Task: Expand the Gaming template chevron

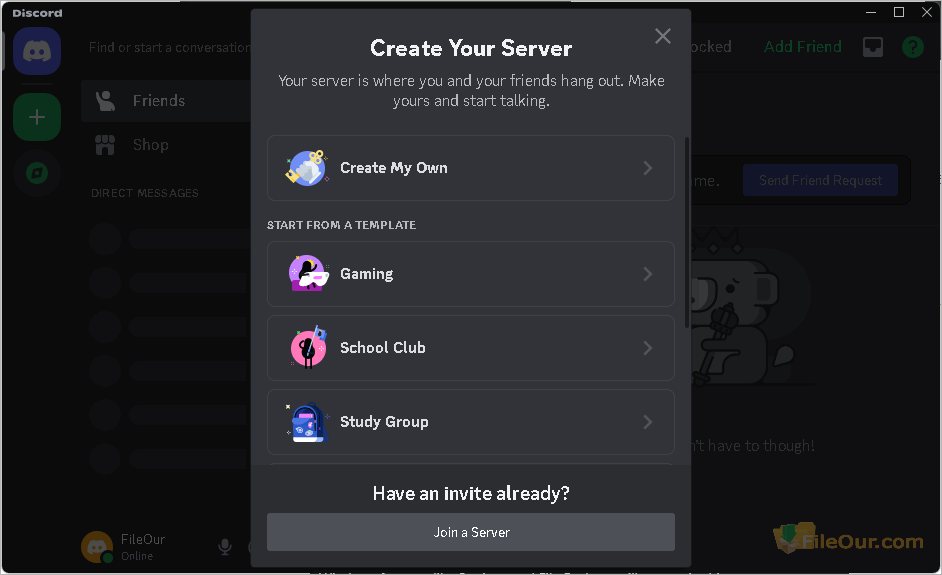Action: tap(648, 274)
